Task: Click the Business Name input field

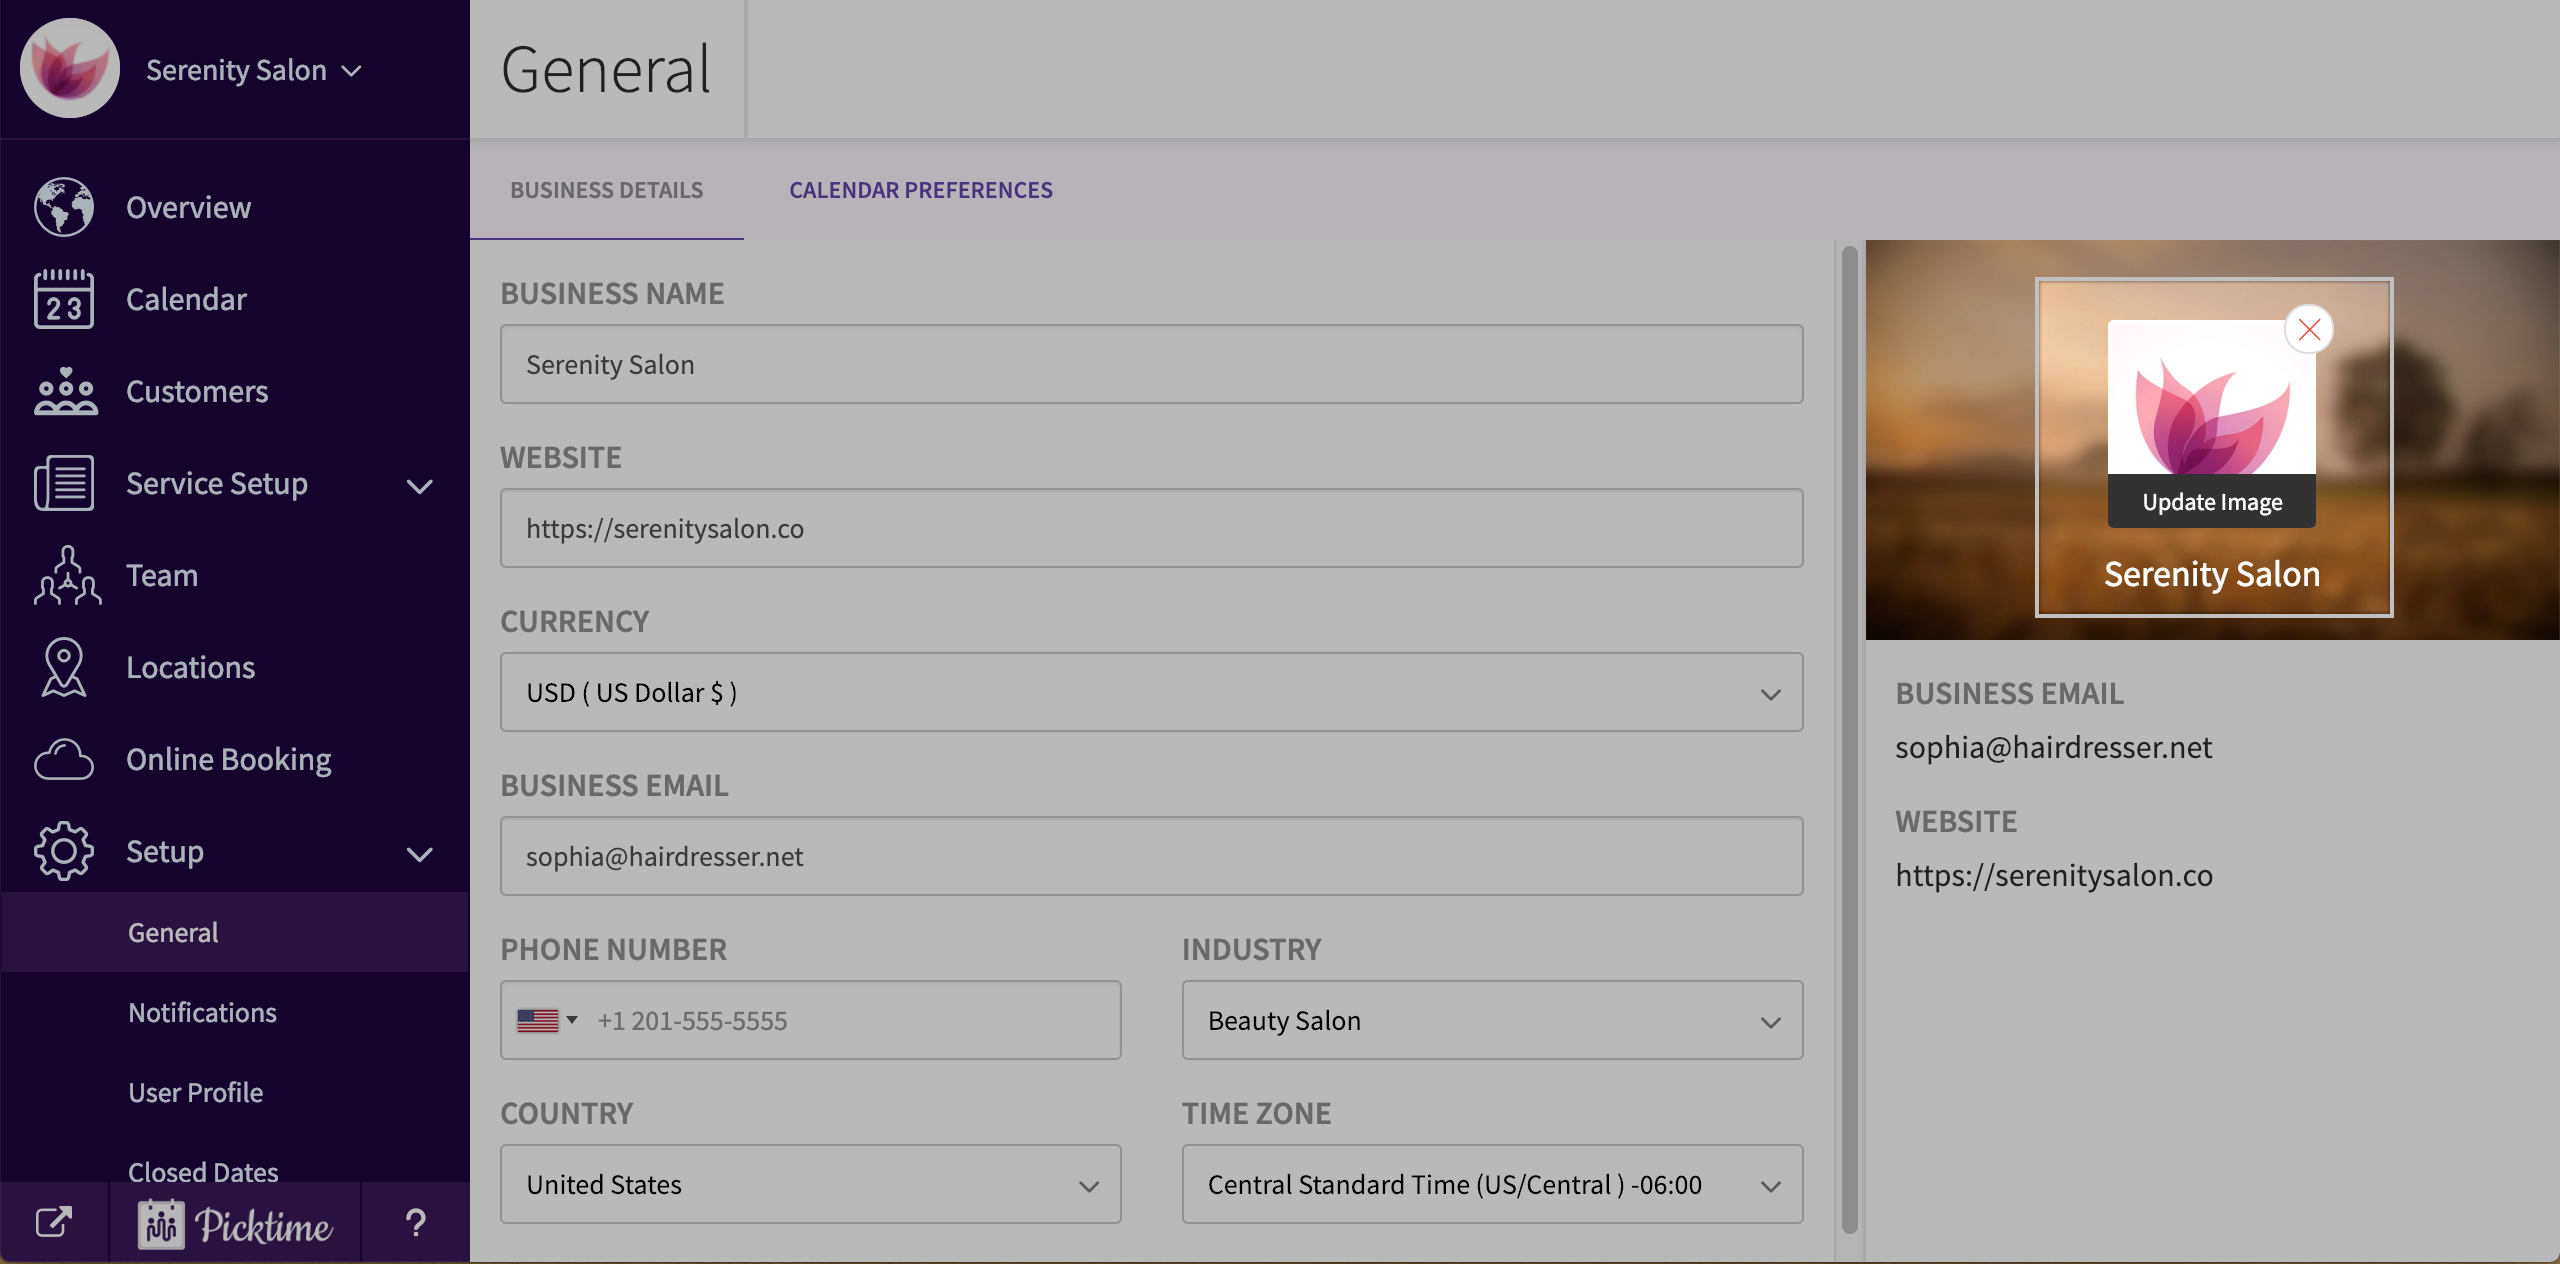Action: 1150,364
